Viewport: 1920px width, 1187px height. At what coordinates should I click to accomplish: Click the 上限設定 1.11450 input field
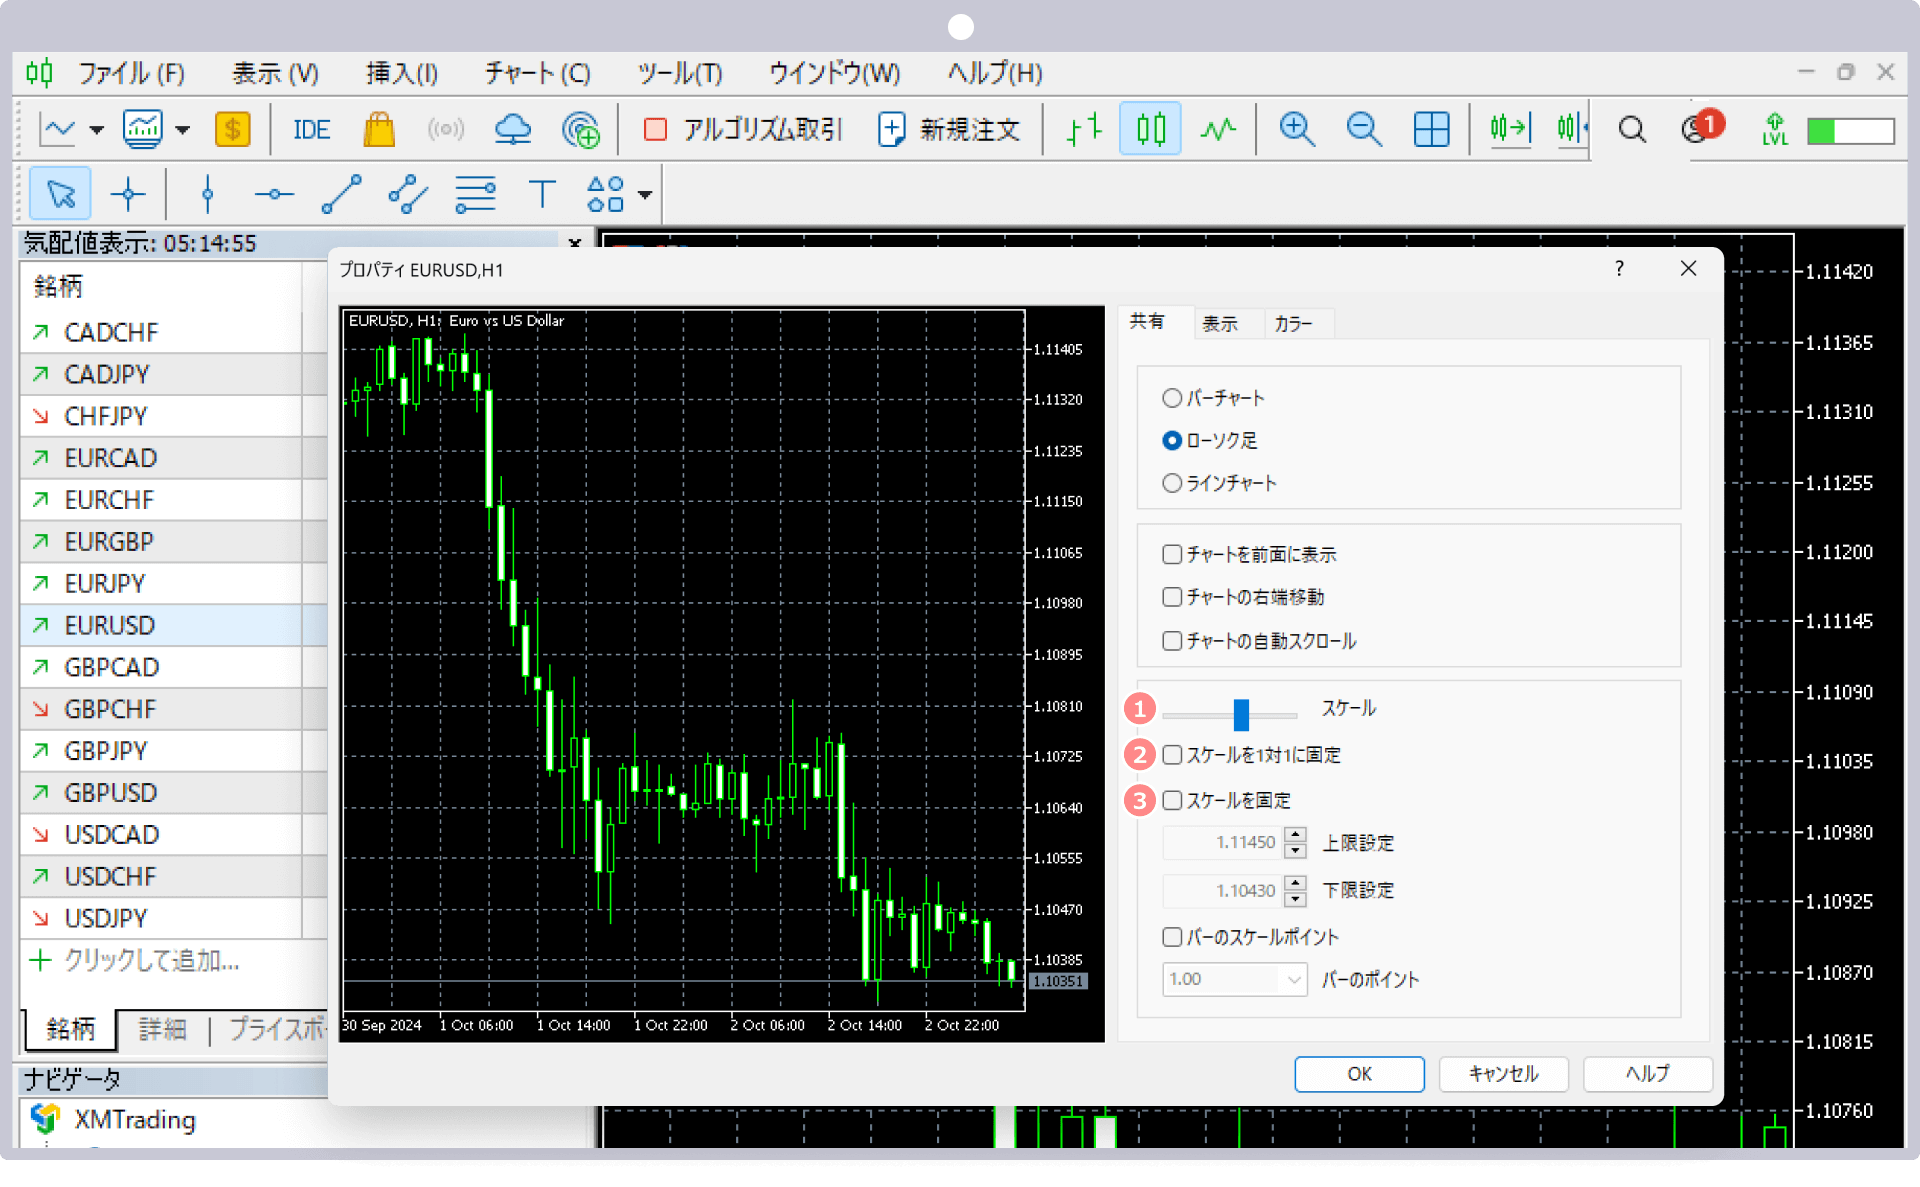click(1223, 842)
